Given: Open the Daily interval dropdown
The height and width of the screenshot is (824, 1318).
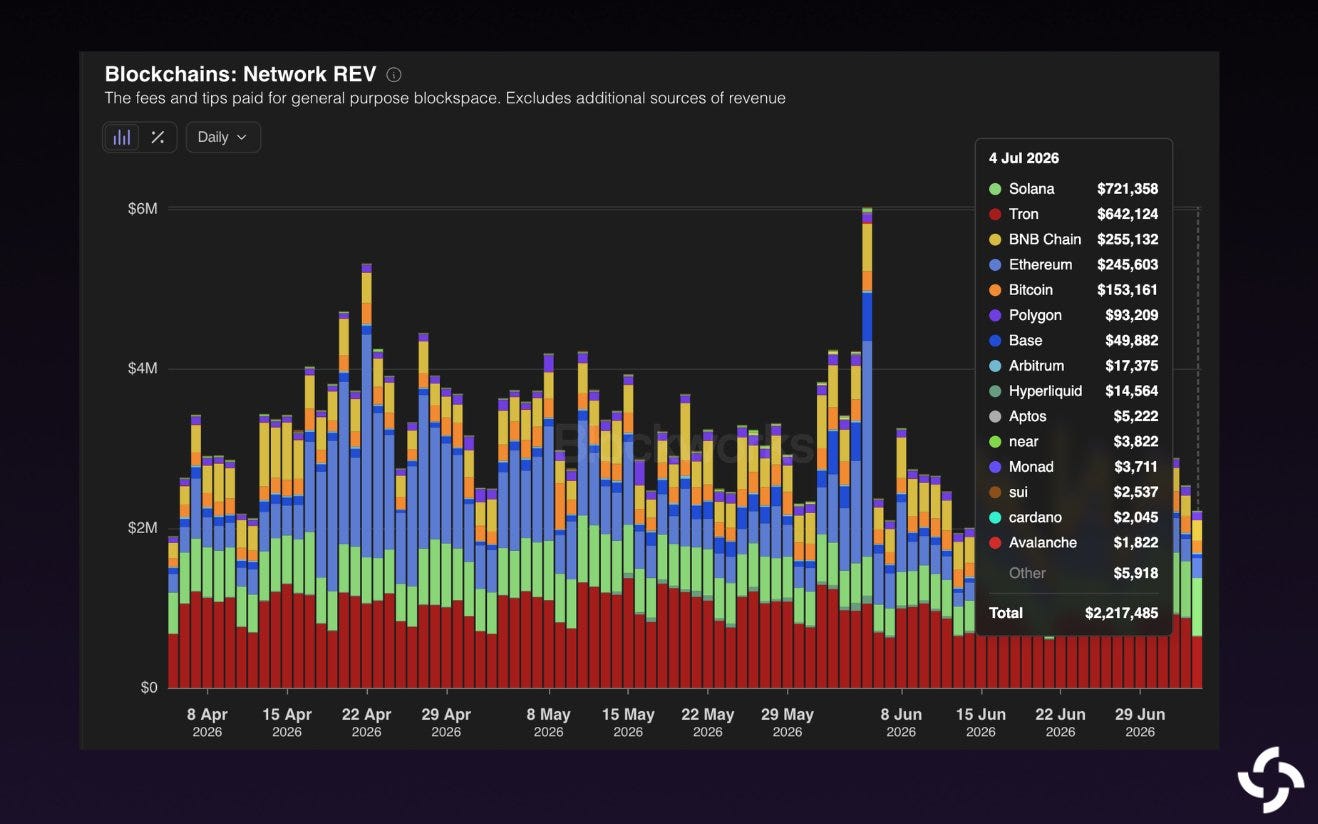Looking at the screenshot, I should tap(223, 137).
